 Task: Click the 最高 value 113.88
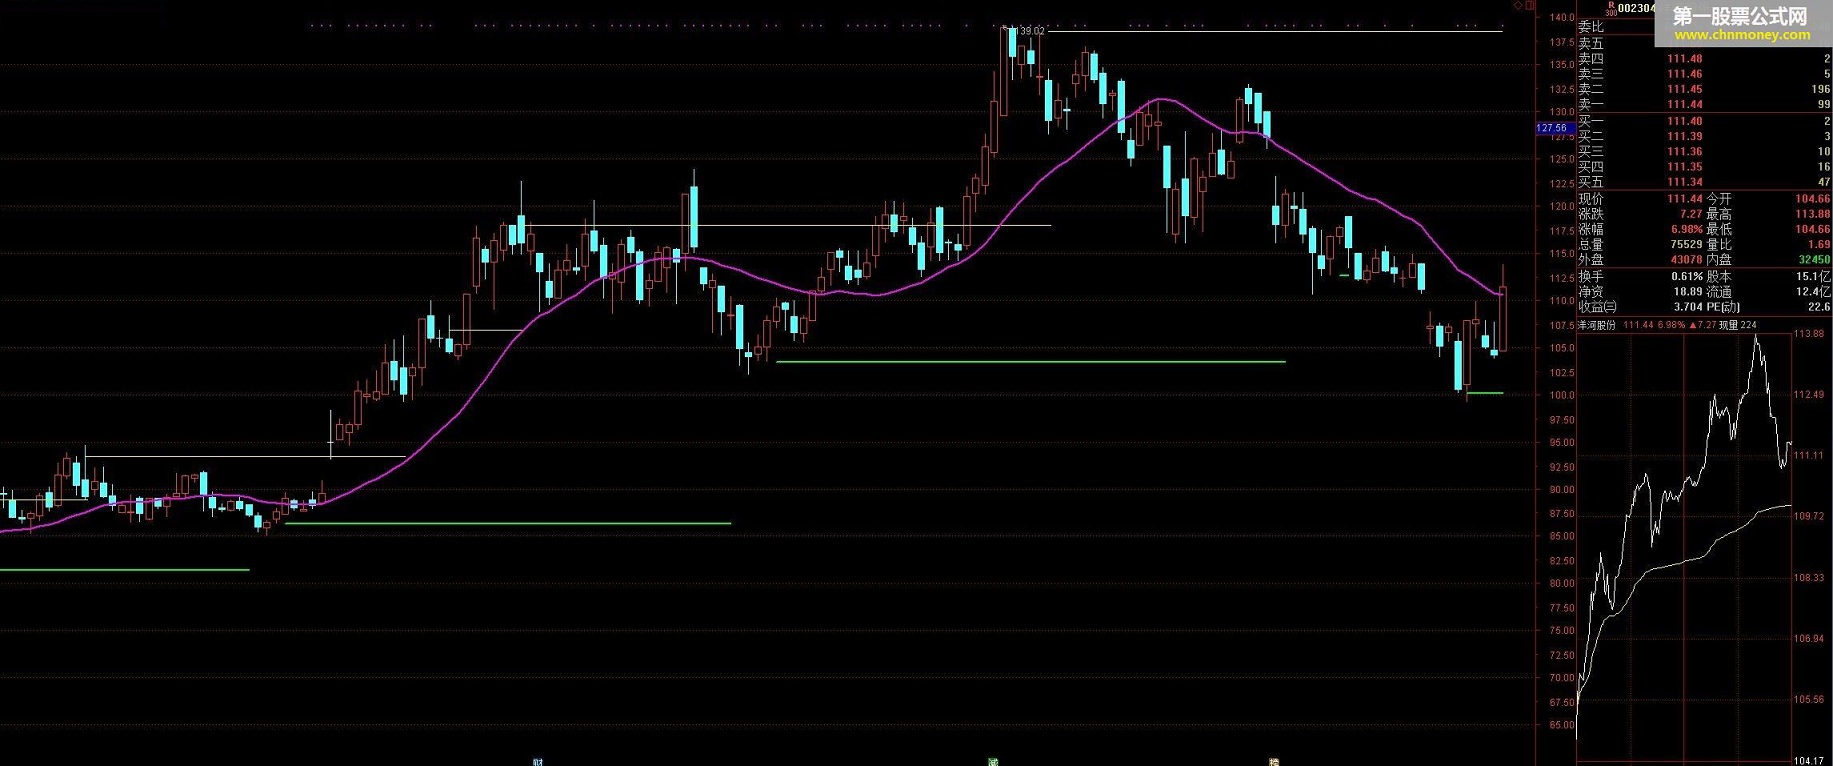click(1812, 214)
